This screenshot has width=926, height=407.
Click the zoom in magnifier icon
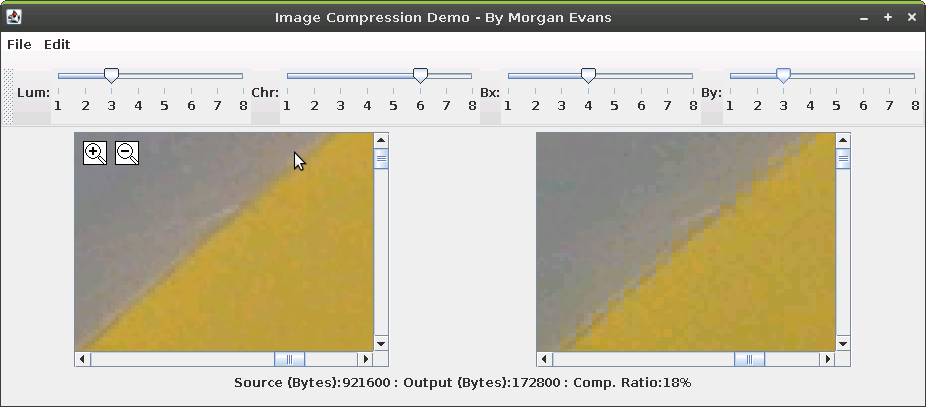click(95, 153)
